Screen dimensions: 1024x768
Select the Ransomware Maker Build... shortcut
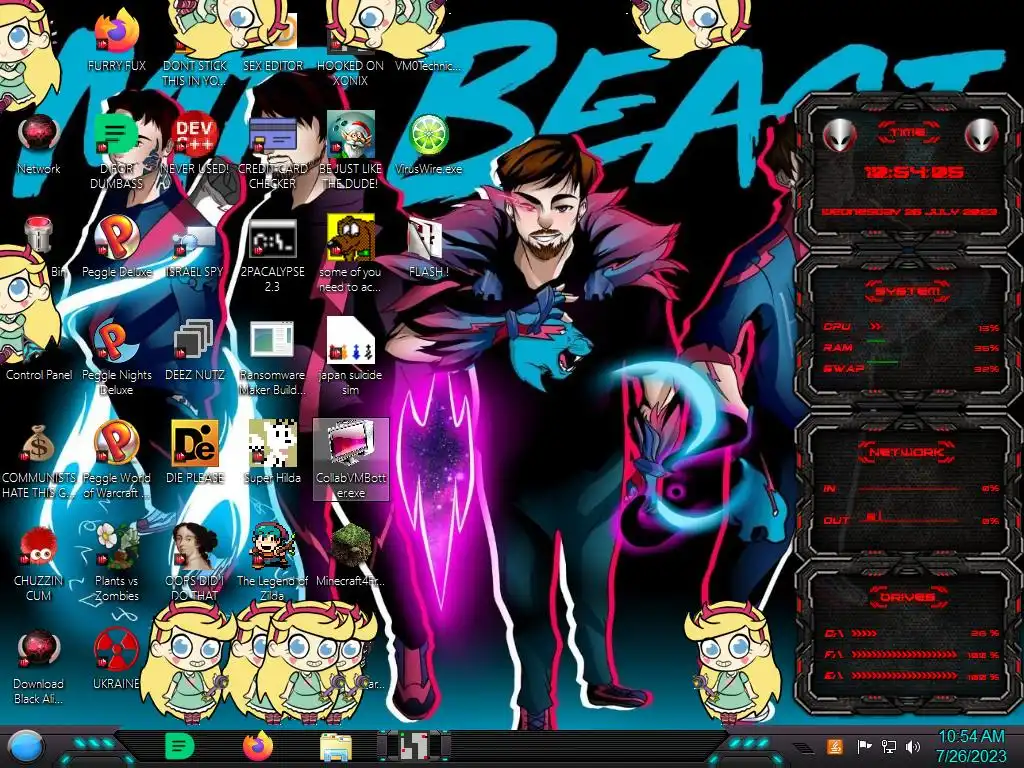[272, 340]
